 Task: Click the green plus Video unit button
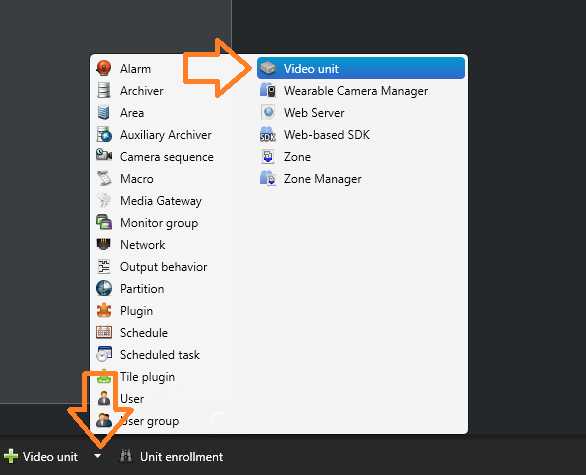coord(41,456)
